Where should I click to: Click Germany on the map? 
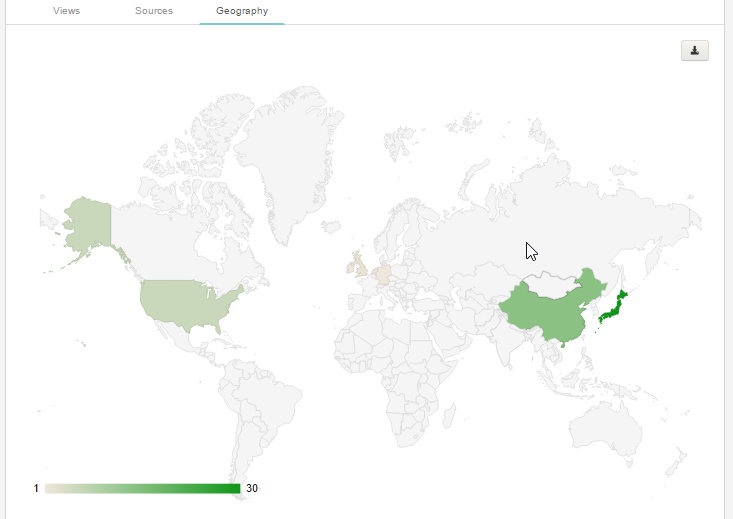coord(382,274)
